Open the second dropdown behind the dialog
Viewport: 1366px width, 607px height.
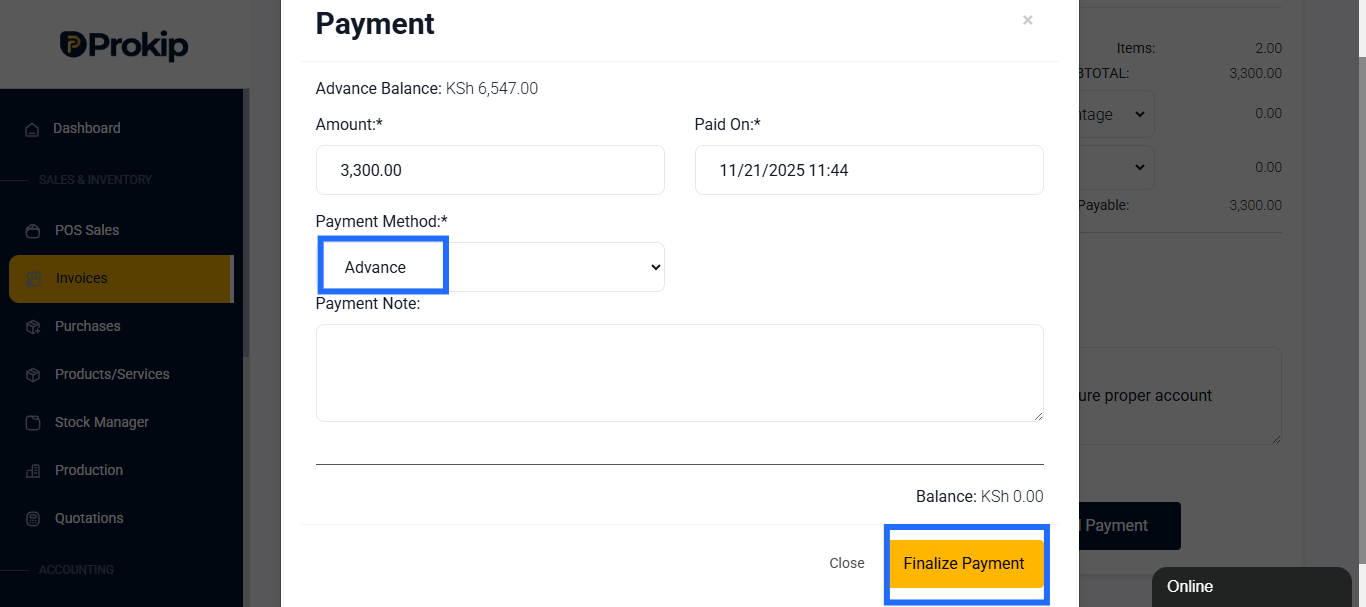pyautogui.click(x=1116, y=167)
